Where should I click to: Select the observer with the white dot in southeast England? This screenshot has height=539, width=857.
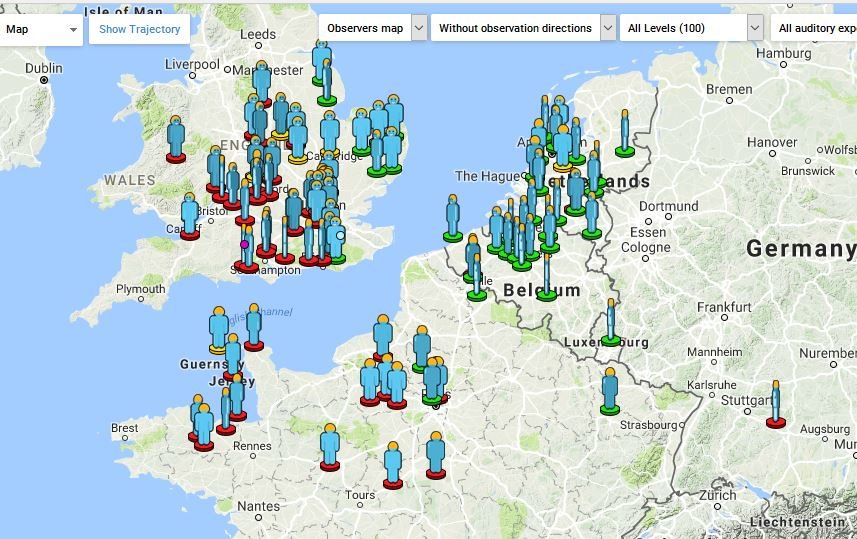pos(337,241)
